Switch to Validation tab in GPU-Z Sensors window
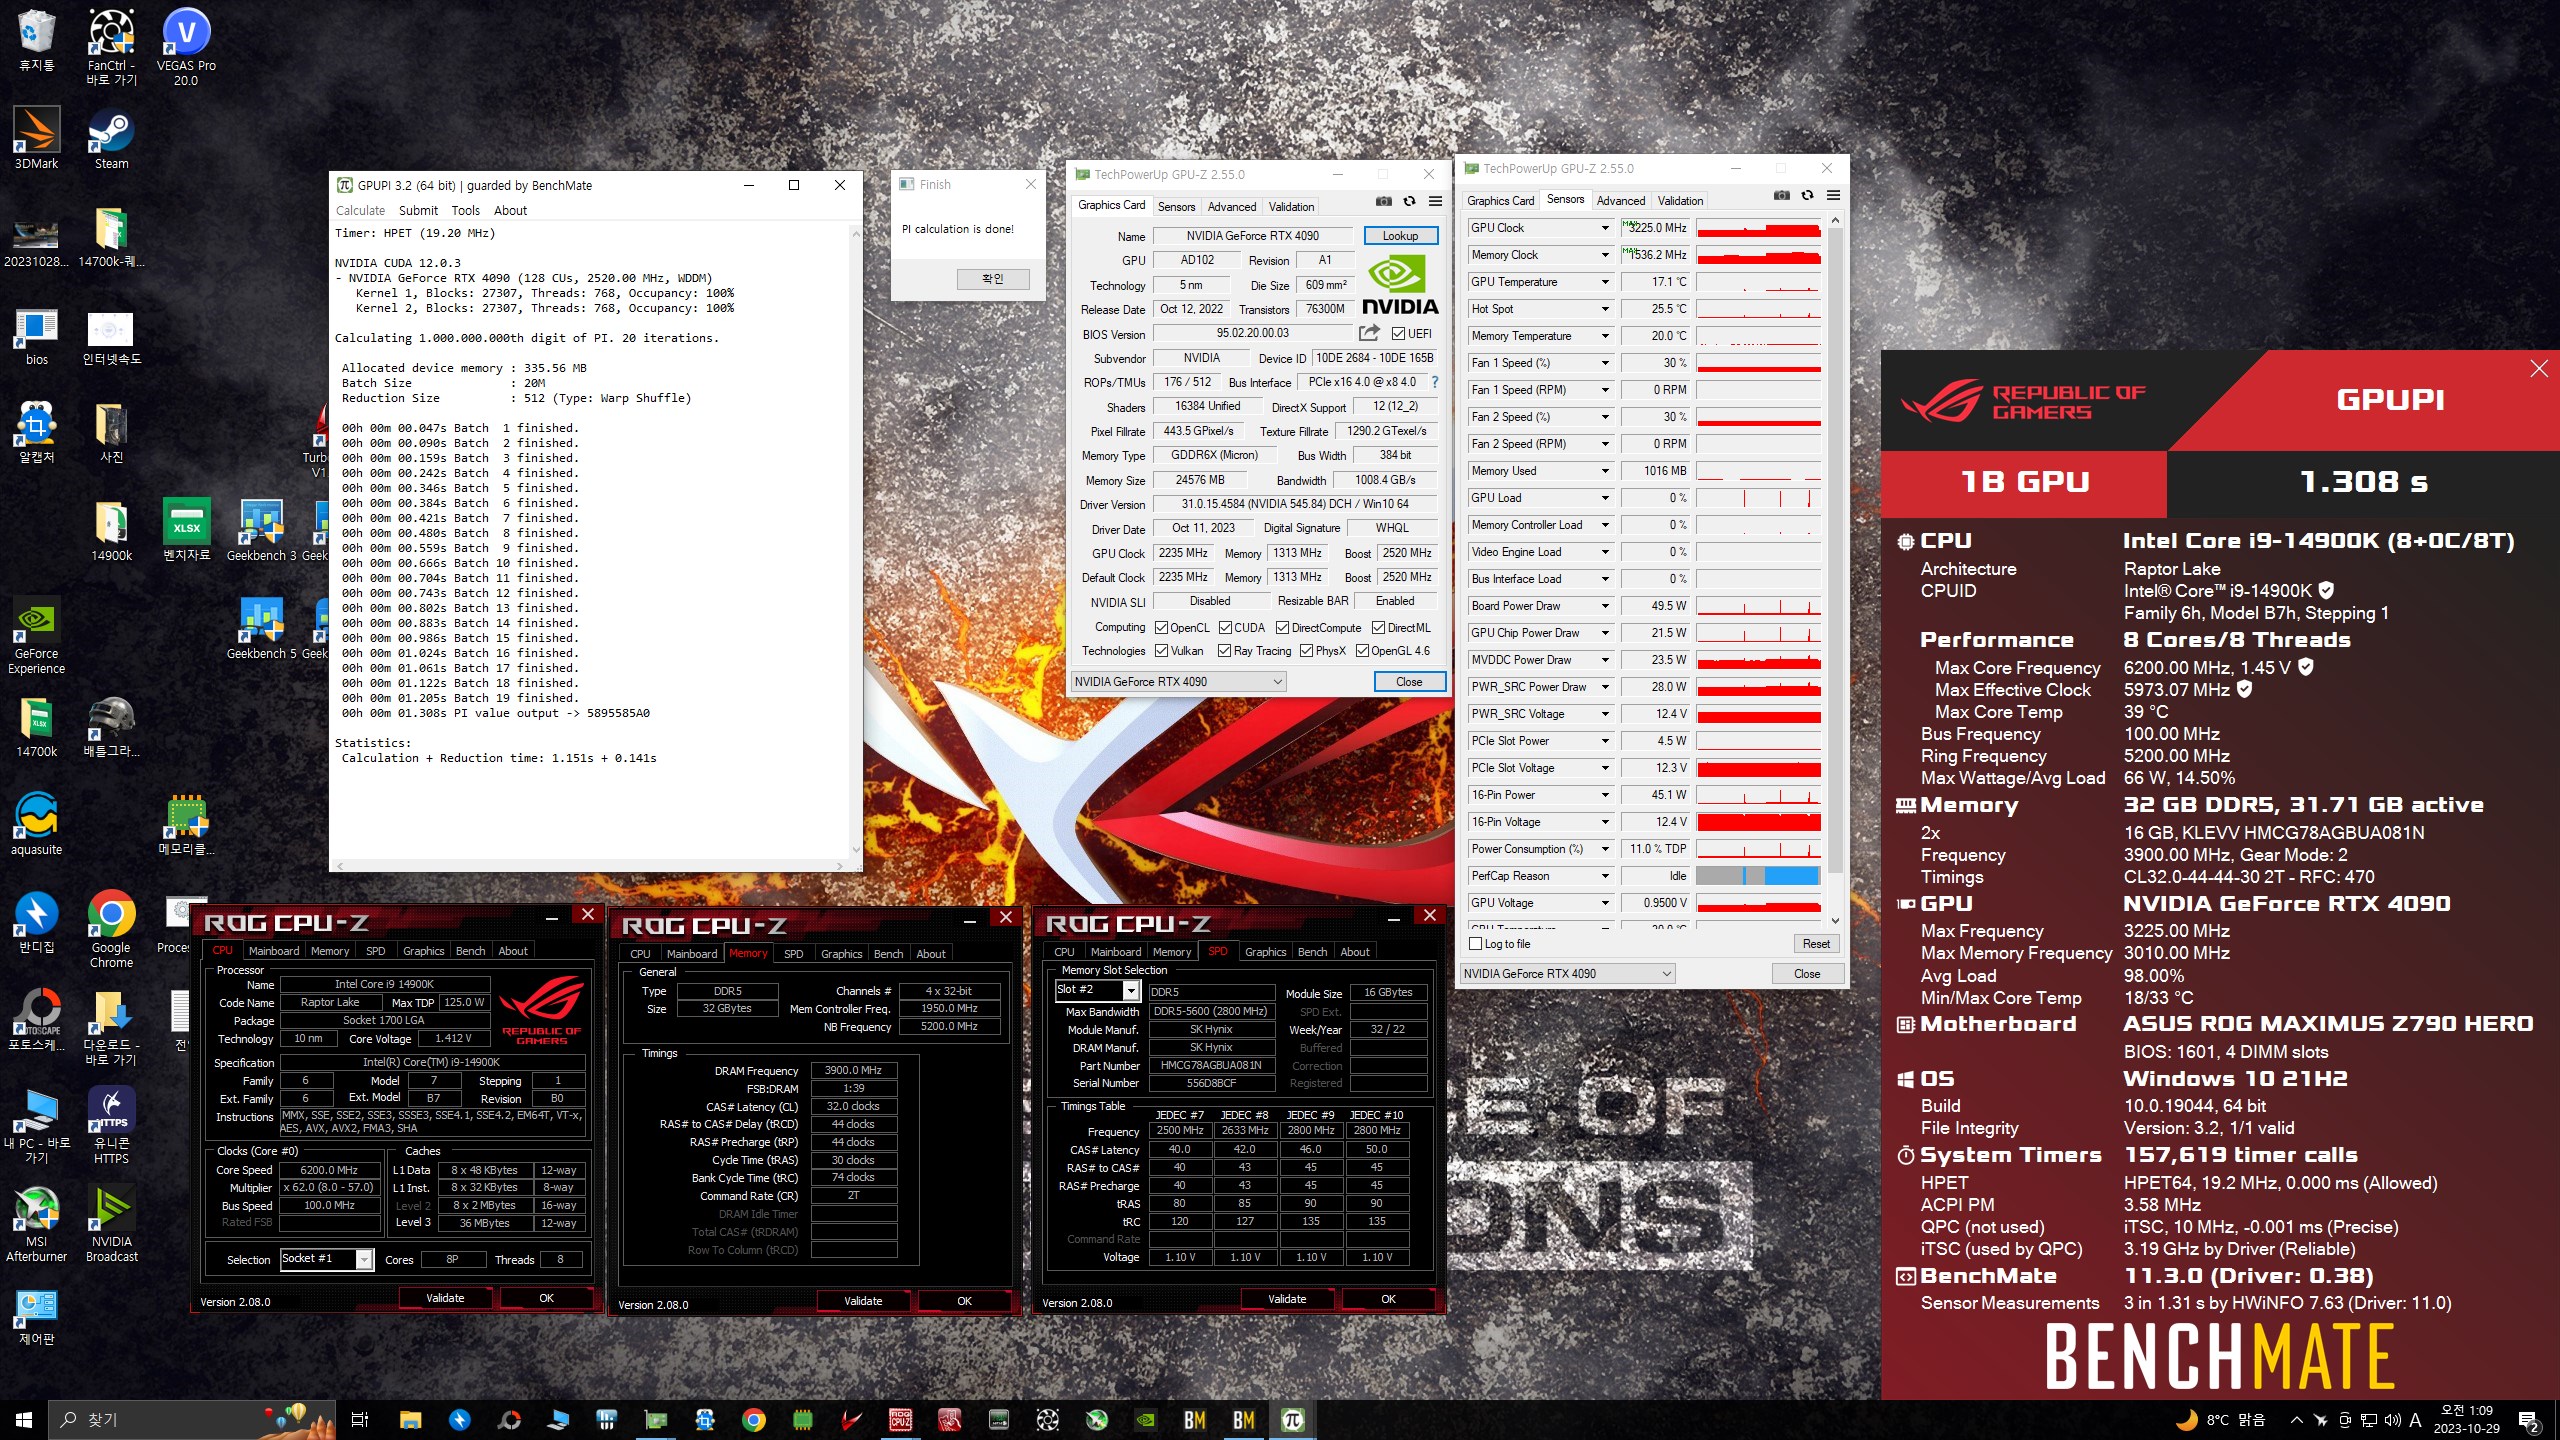Screen dimensions: 2560x1440 coord(1680,201)
